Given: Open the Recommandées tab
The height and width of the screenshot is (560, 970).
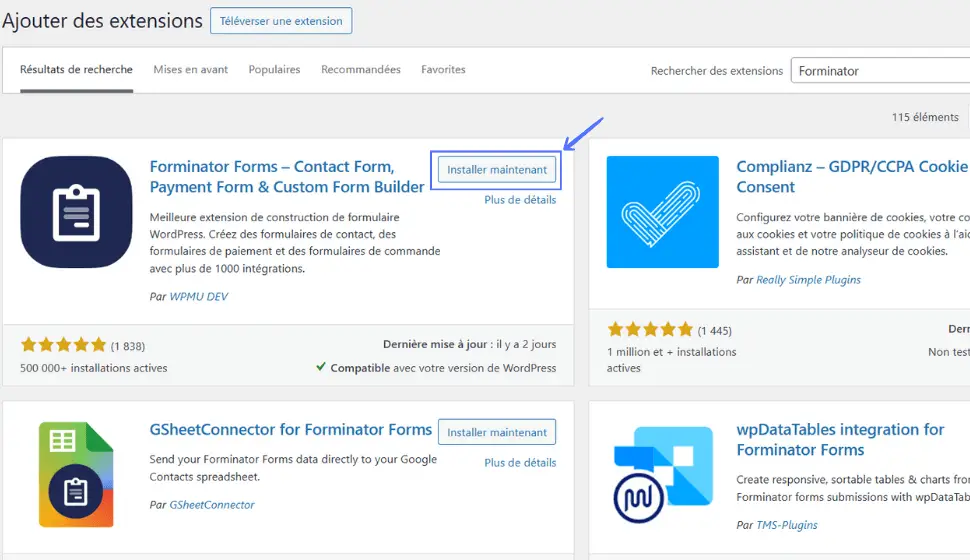Looking at the screenshot, I should [x=361, y=69].
